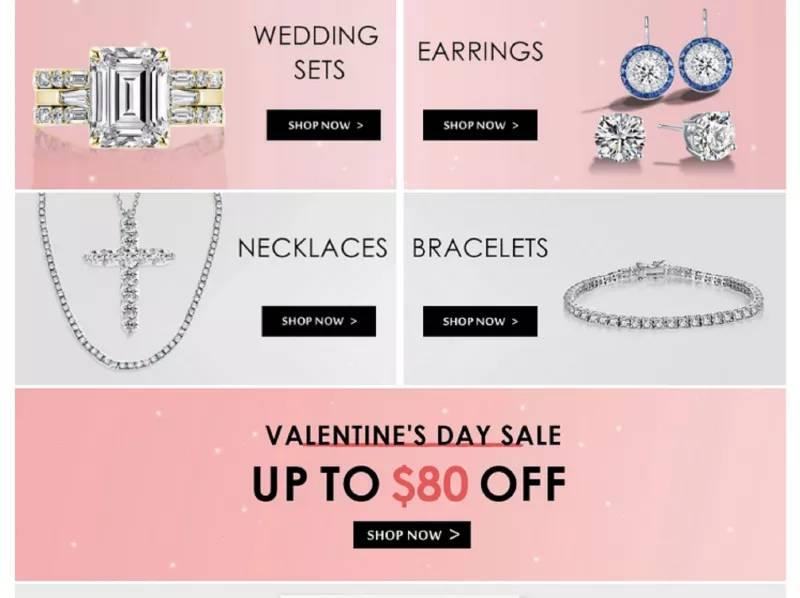Click the arrow on Valentine's Shop Now button
Screen dimensions: 800x598
455,534
